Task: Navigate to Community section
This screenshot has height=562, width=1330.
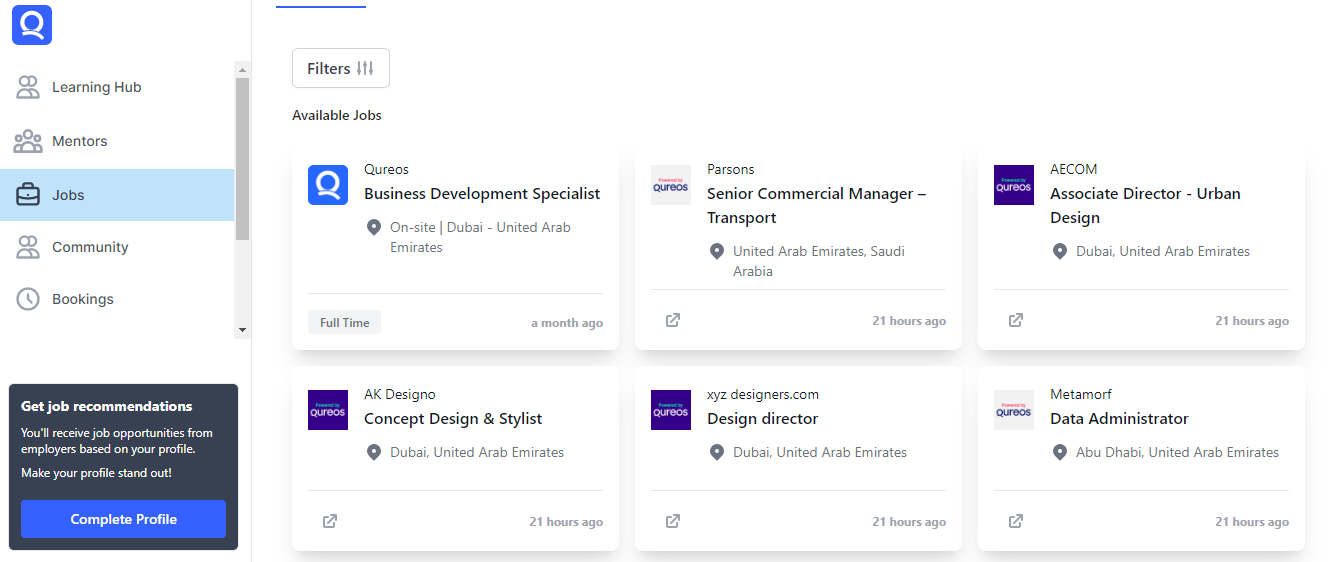Action: click(x=90, y=247)
